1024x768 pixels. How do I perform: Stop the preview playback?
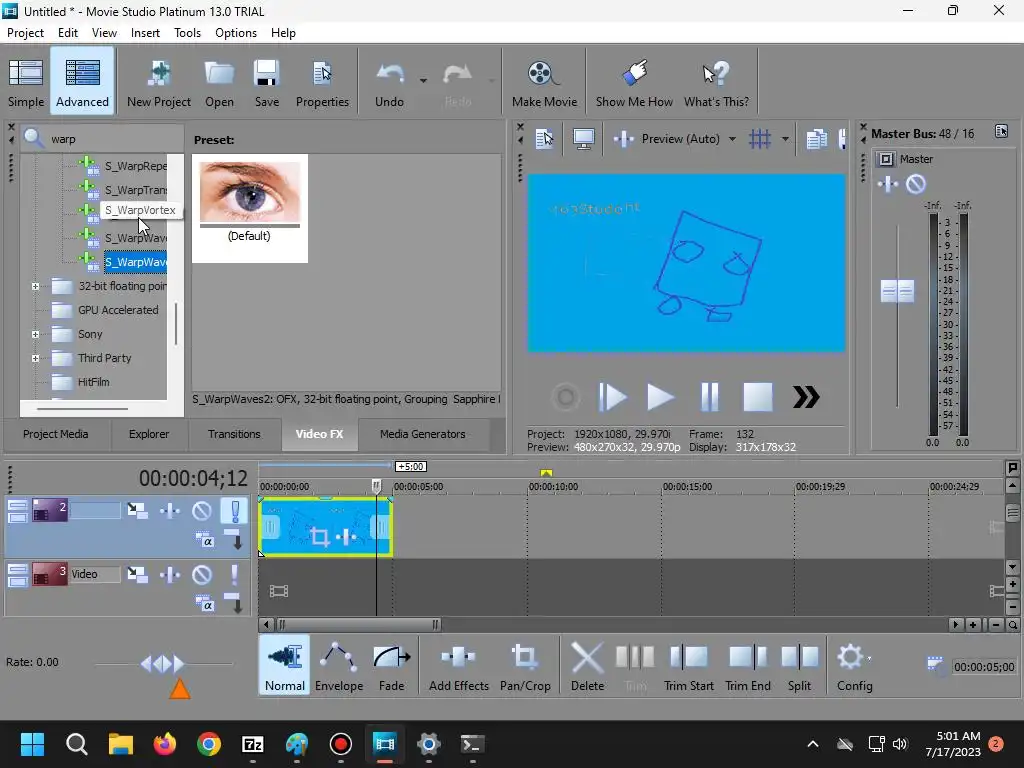(758, 396)
